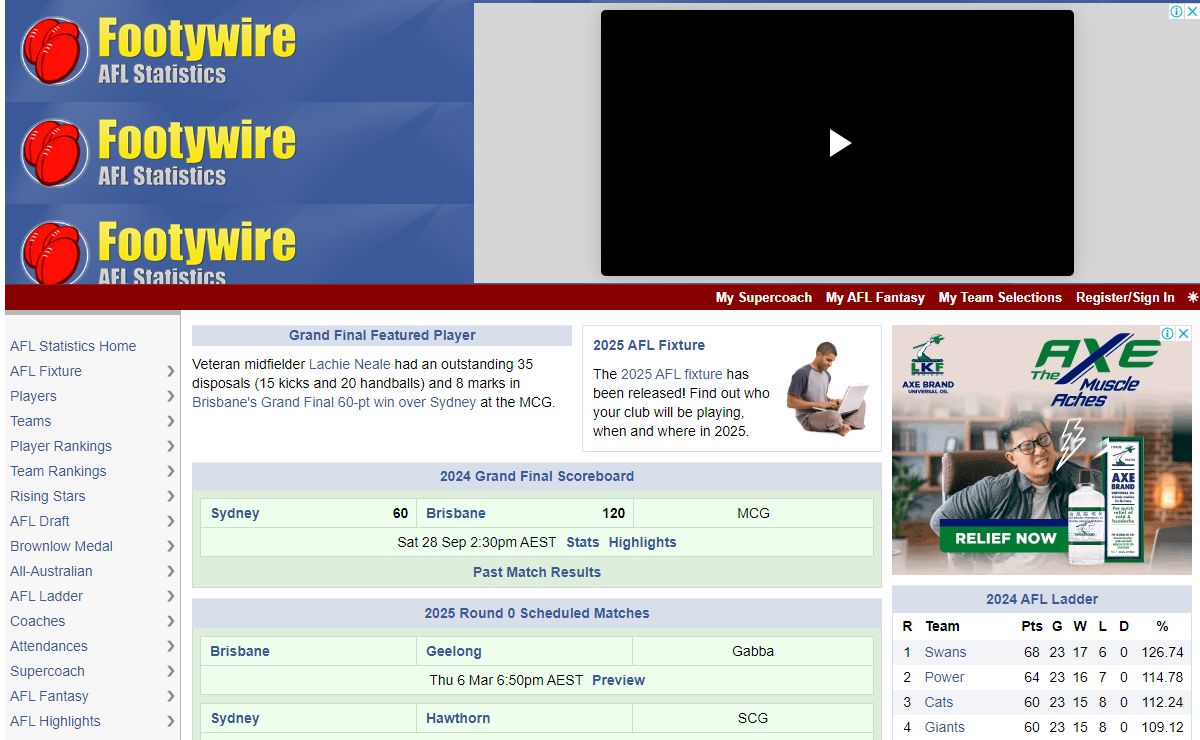Open My AFL Fantasy
Image resolution: width=1200 pixels, height=740 pixels.
pos(876,297)
